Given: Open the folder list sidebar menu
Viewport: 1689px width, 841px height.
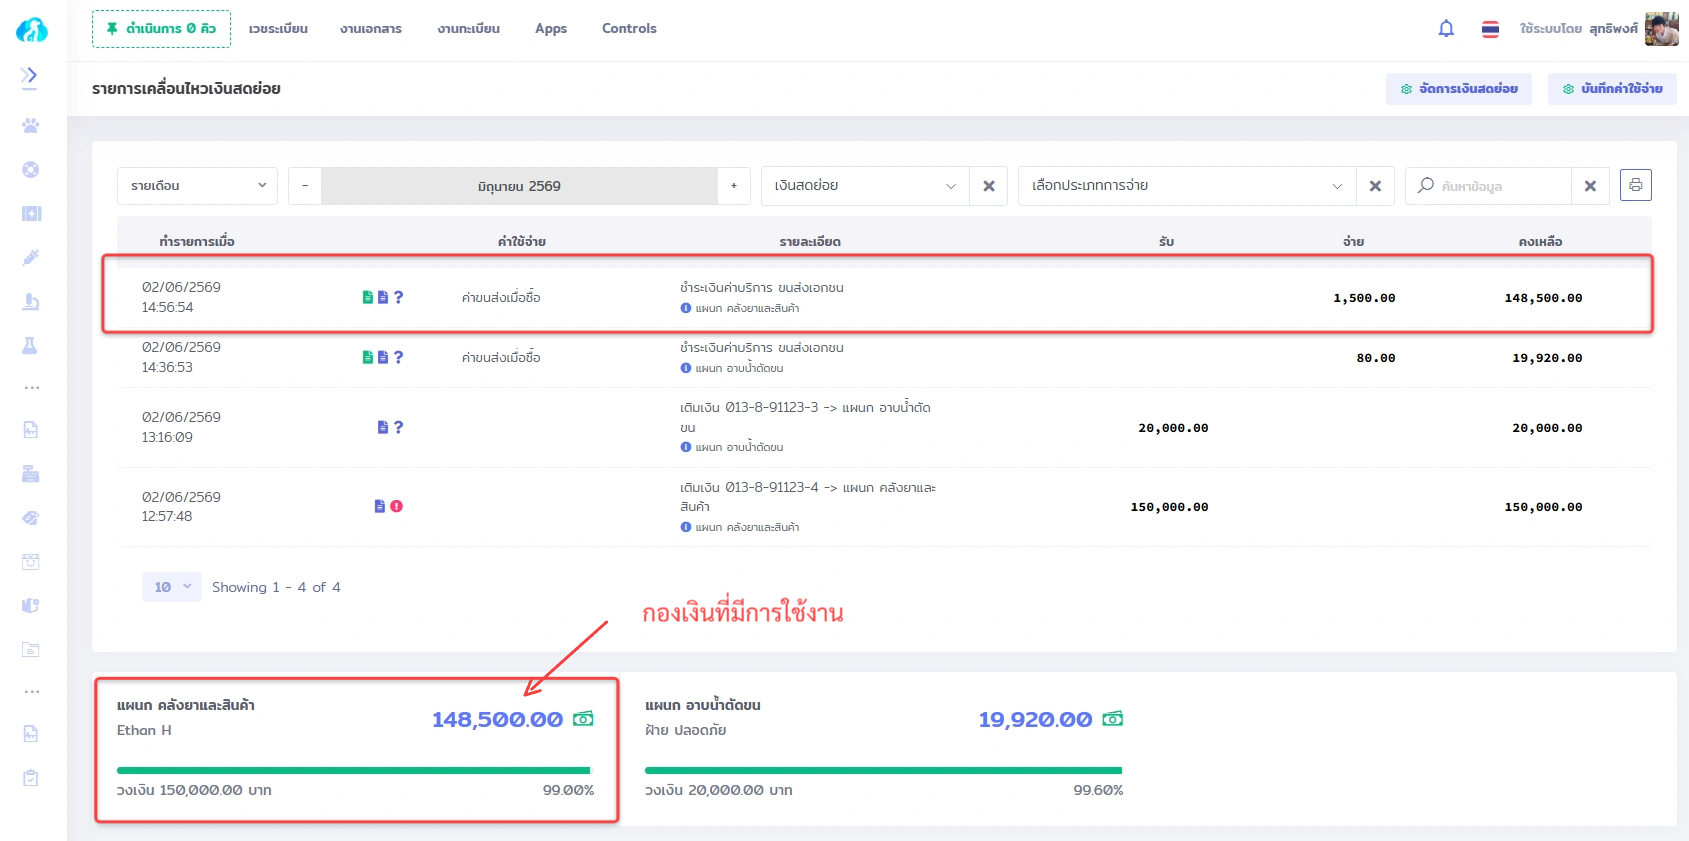Looking at the screenshot, I should coord(31,650).
